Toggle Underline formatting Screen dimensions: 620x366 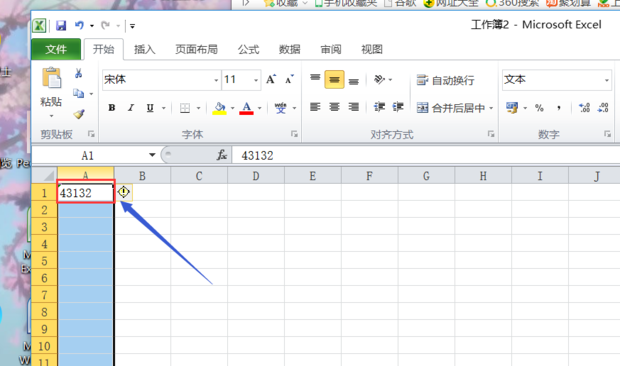pos(150,108)
